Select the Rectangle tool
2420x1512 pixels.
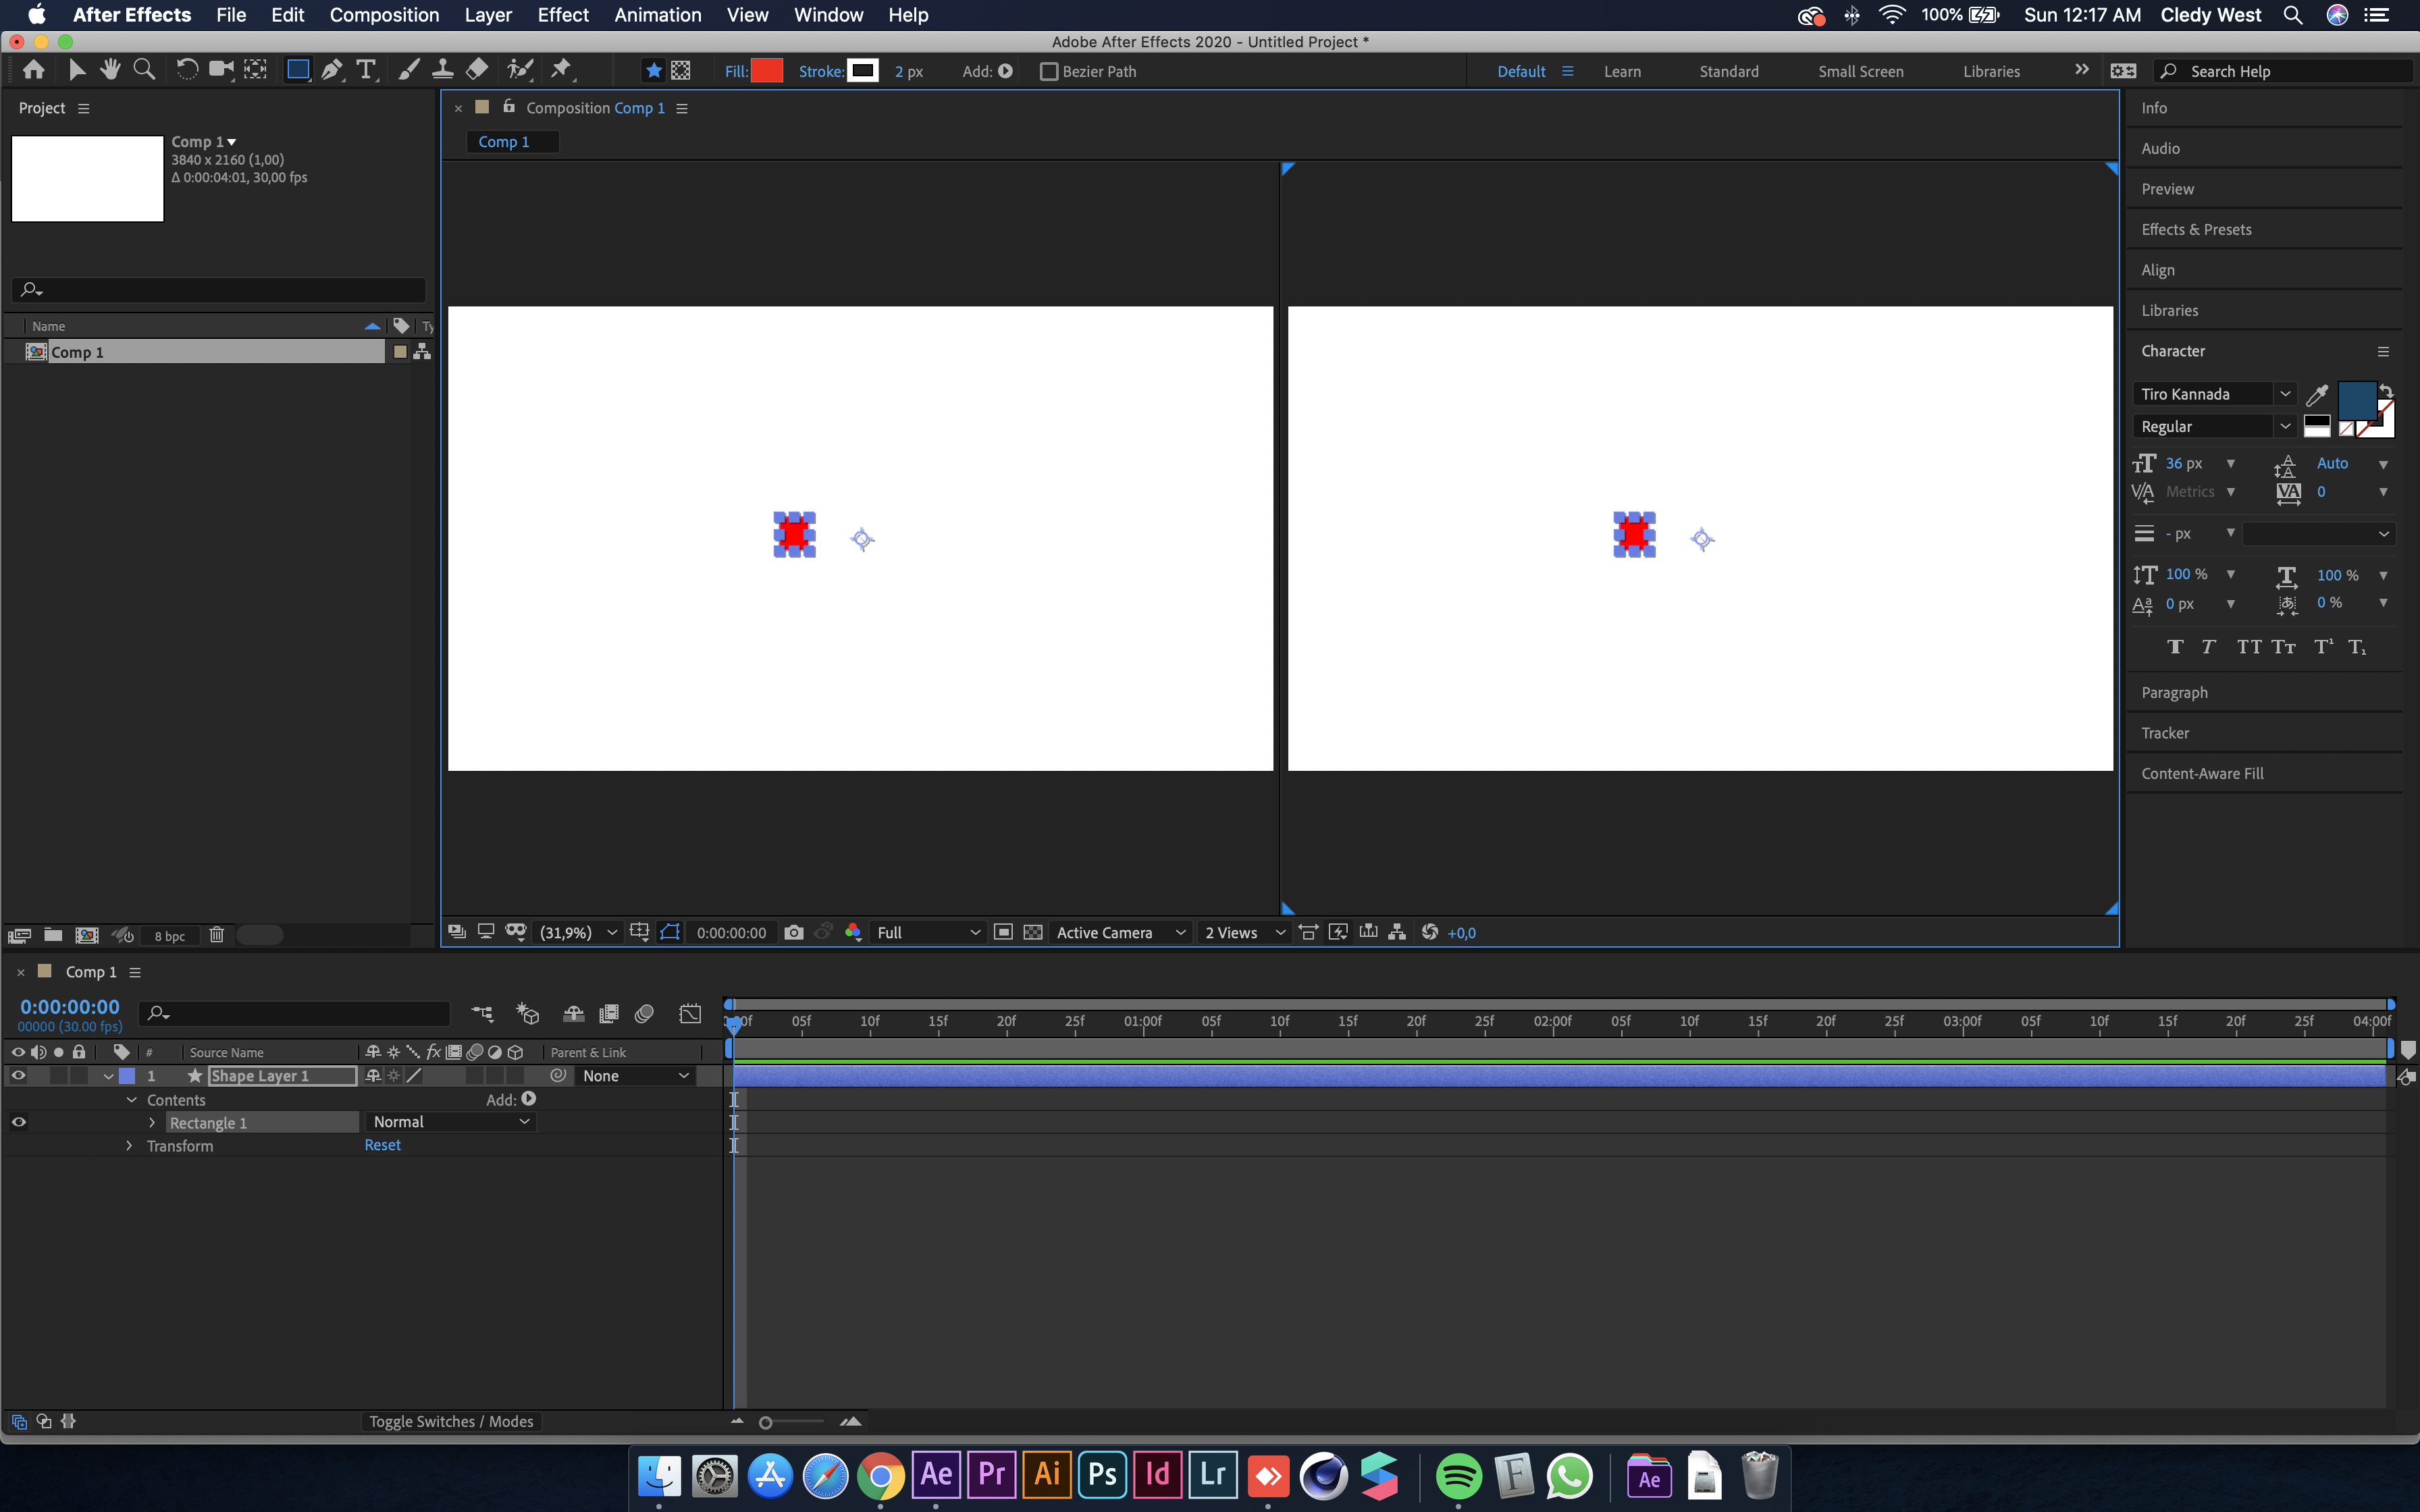(297, 69)
